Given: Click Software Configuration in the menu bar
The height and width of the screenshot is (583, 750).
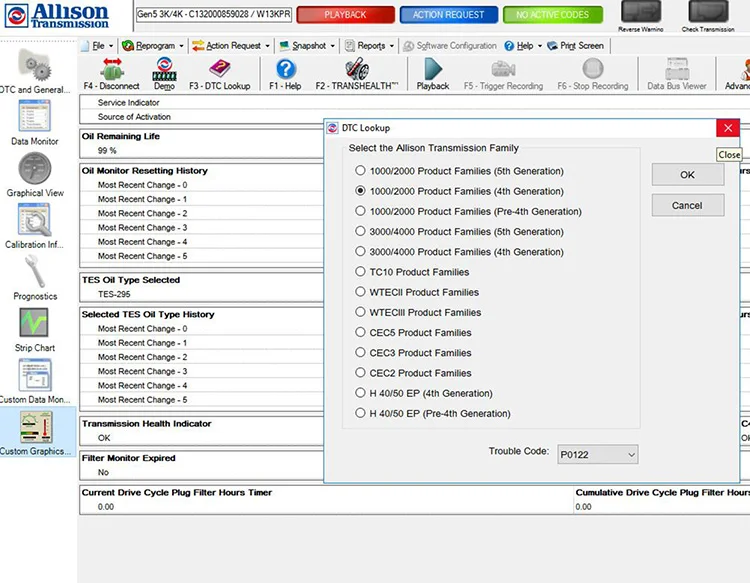Looking at the screenshot, I should [x=450, y=46].
